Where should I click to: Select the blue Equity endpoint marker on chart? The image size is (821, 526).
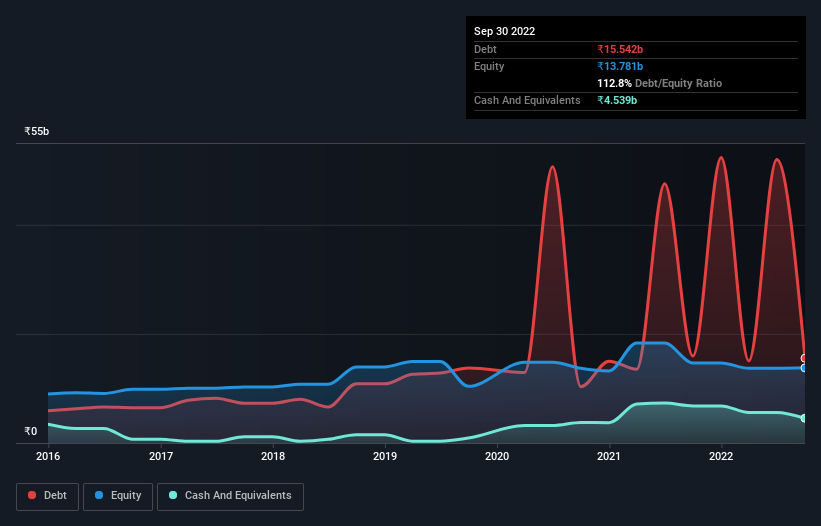pyautogui.click(x=804, y=368)
